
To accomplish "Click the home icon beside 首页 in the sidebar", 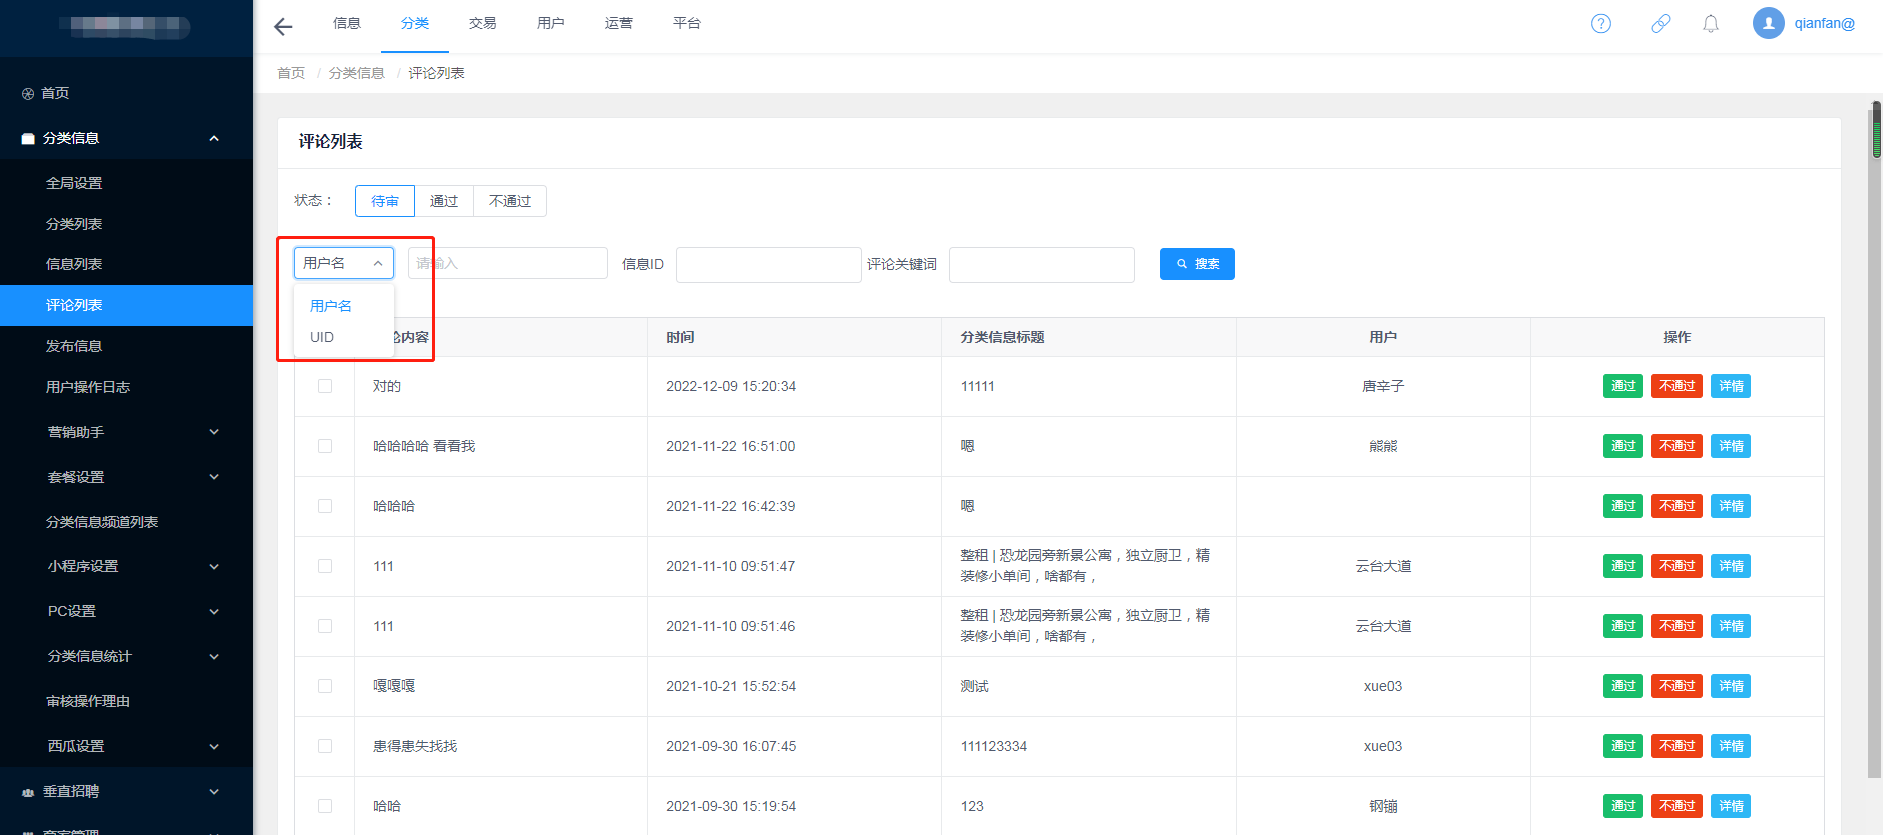I will click(28, 94).
